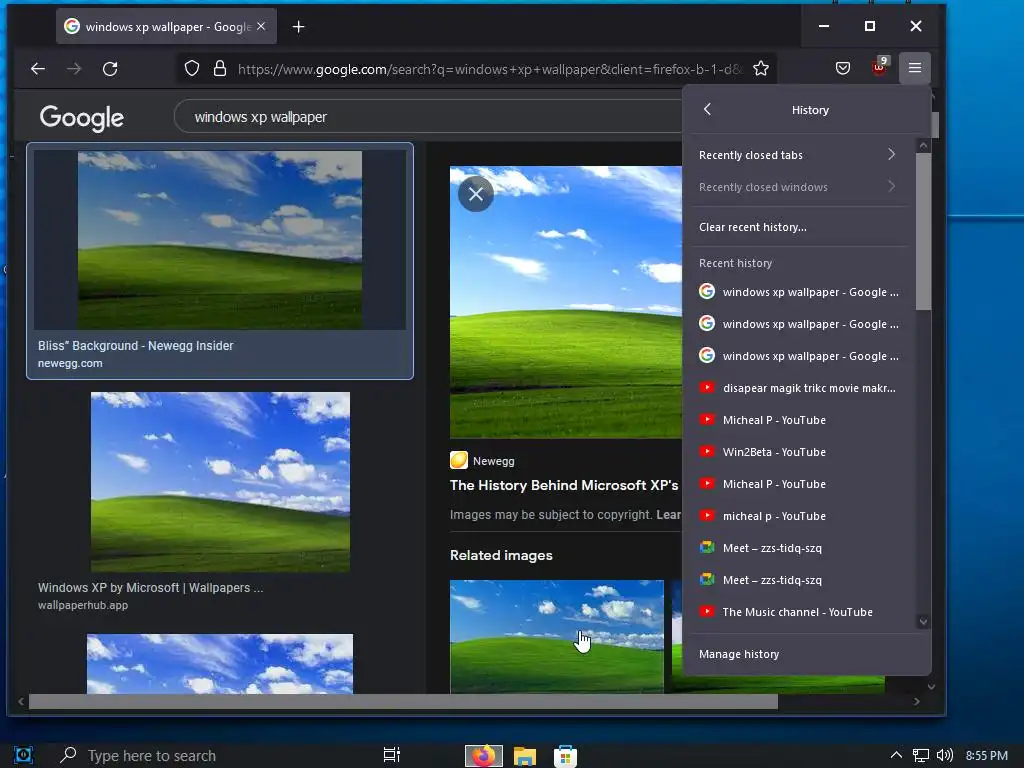Open the large Bliss preview image
This screenshot has width=1024, height=768.
(x=566, y=302)
